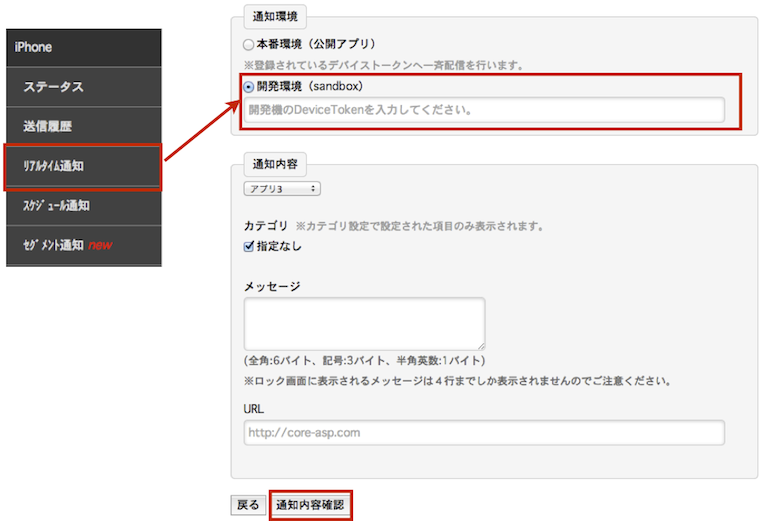Screen dimensions: 762x521
Task: Click the 通知内容確認 button
Action: 310,505
